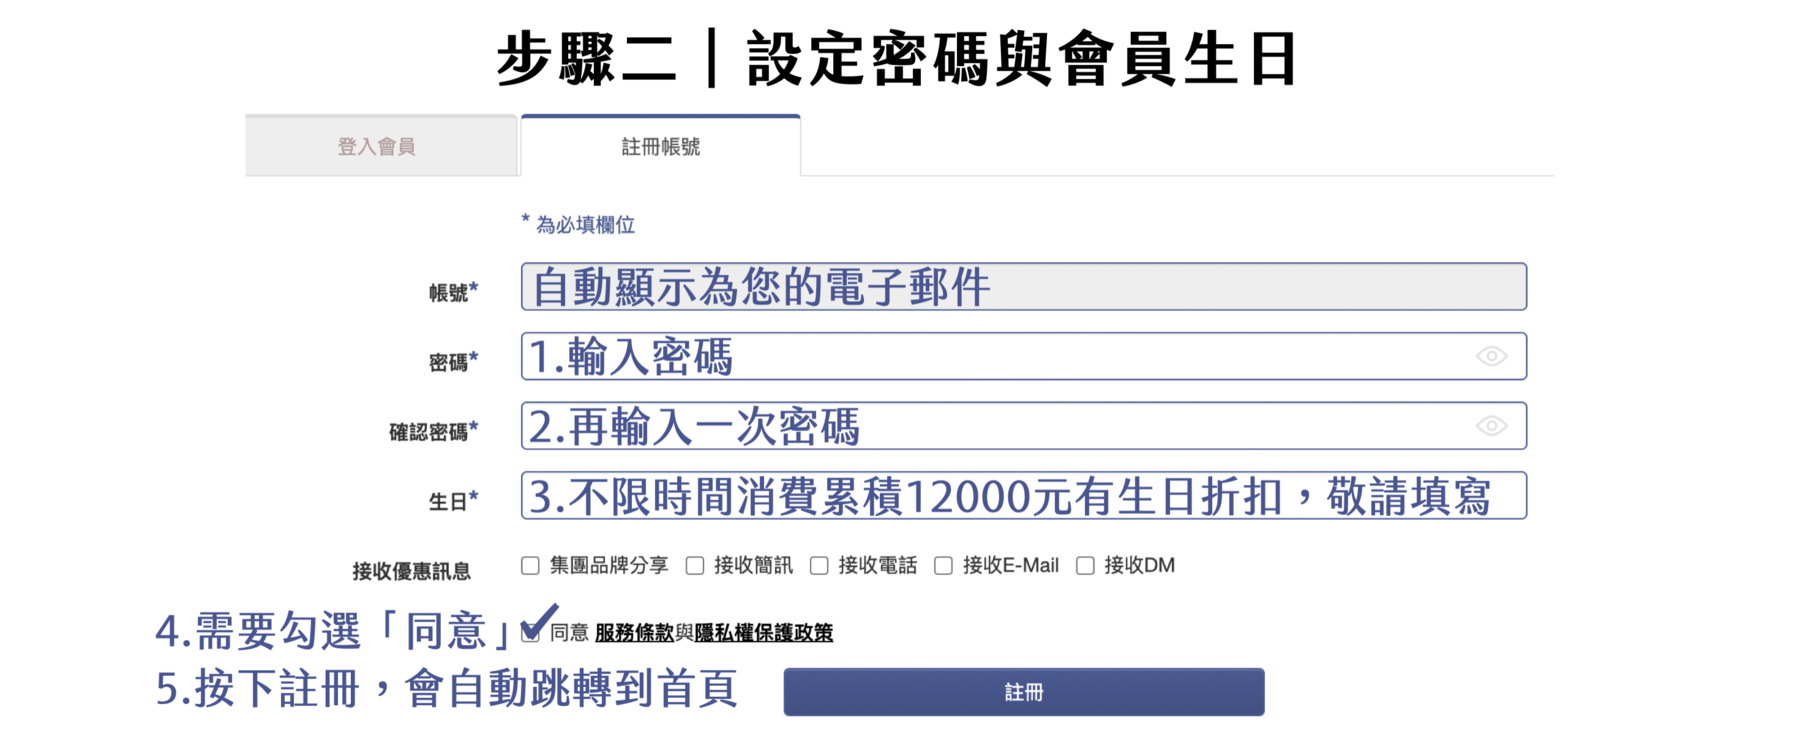Open the 隱私權保護政策 link
This screenshot has width=1800, height=742.
point(764,633)
